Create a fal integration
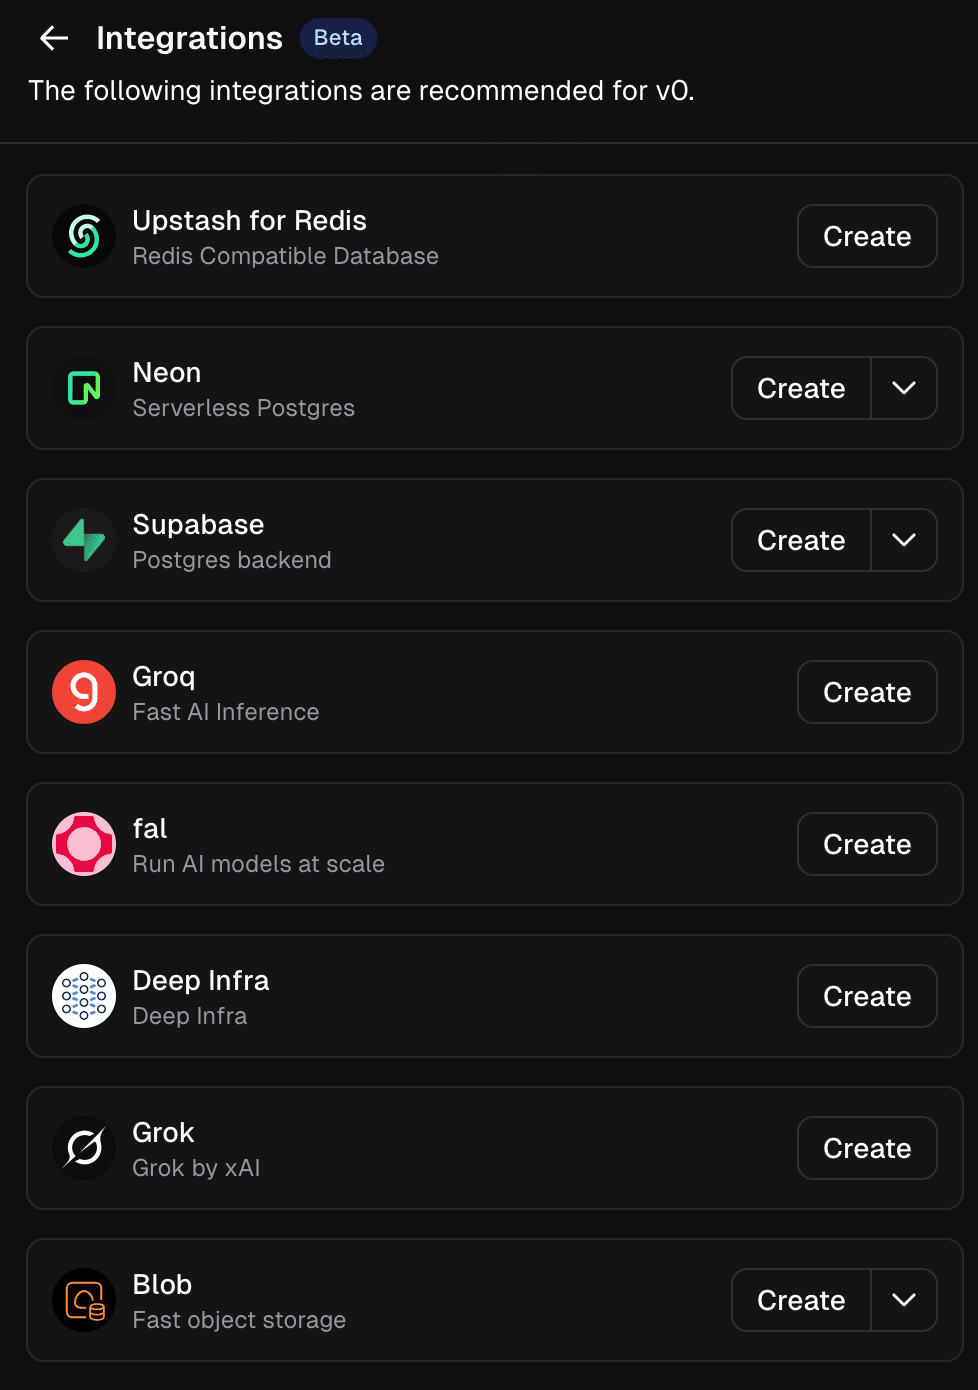978x1390 pixels. [x=867, y=844]
